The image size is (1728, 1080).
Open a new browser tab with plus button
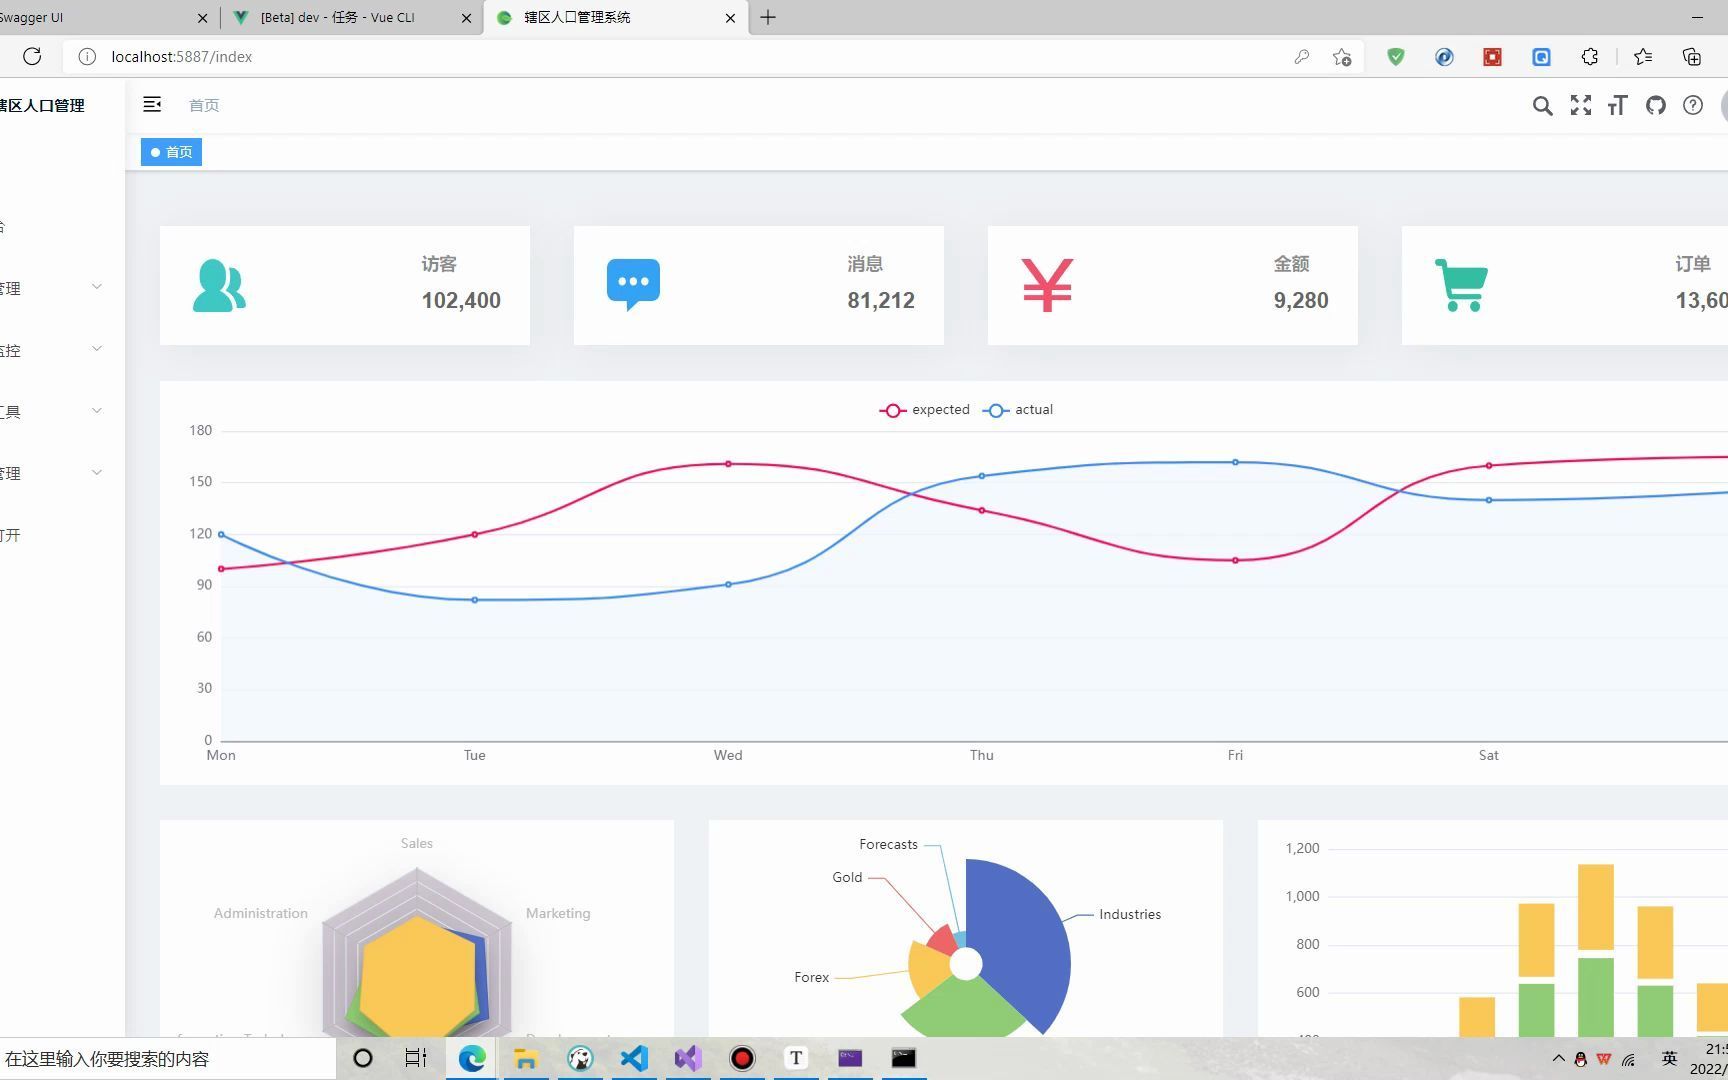coord(768,17)
